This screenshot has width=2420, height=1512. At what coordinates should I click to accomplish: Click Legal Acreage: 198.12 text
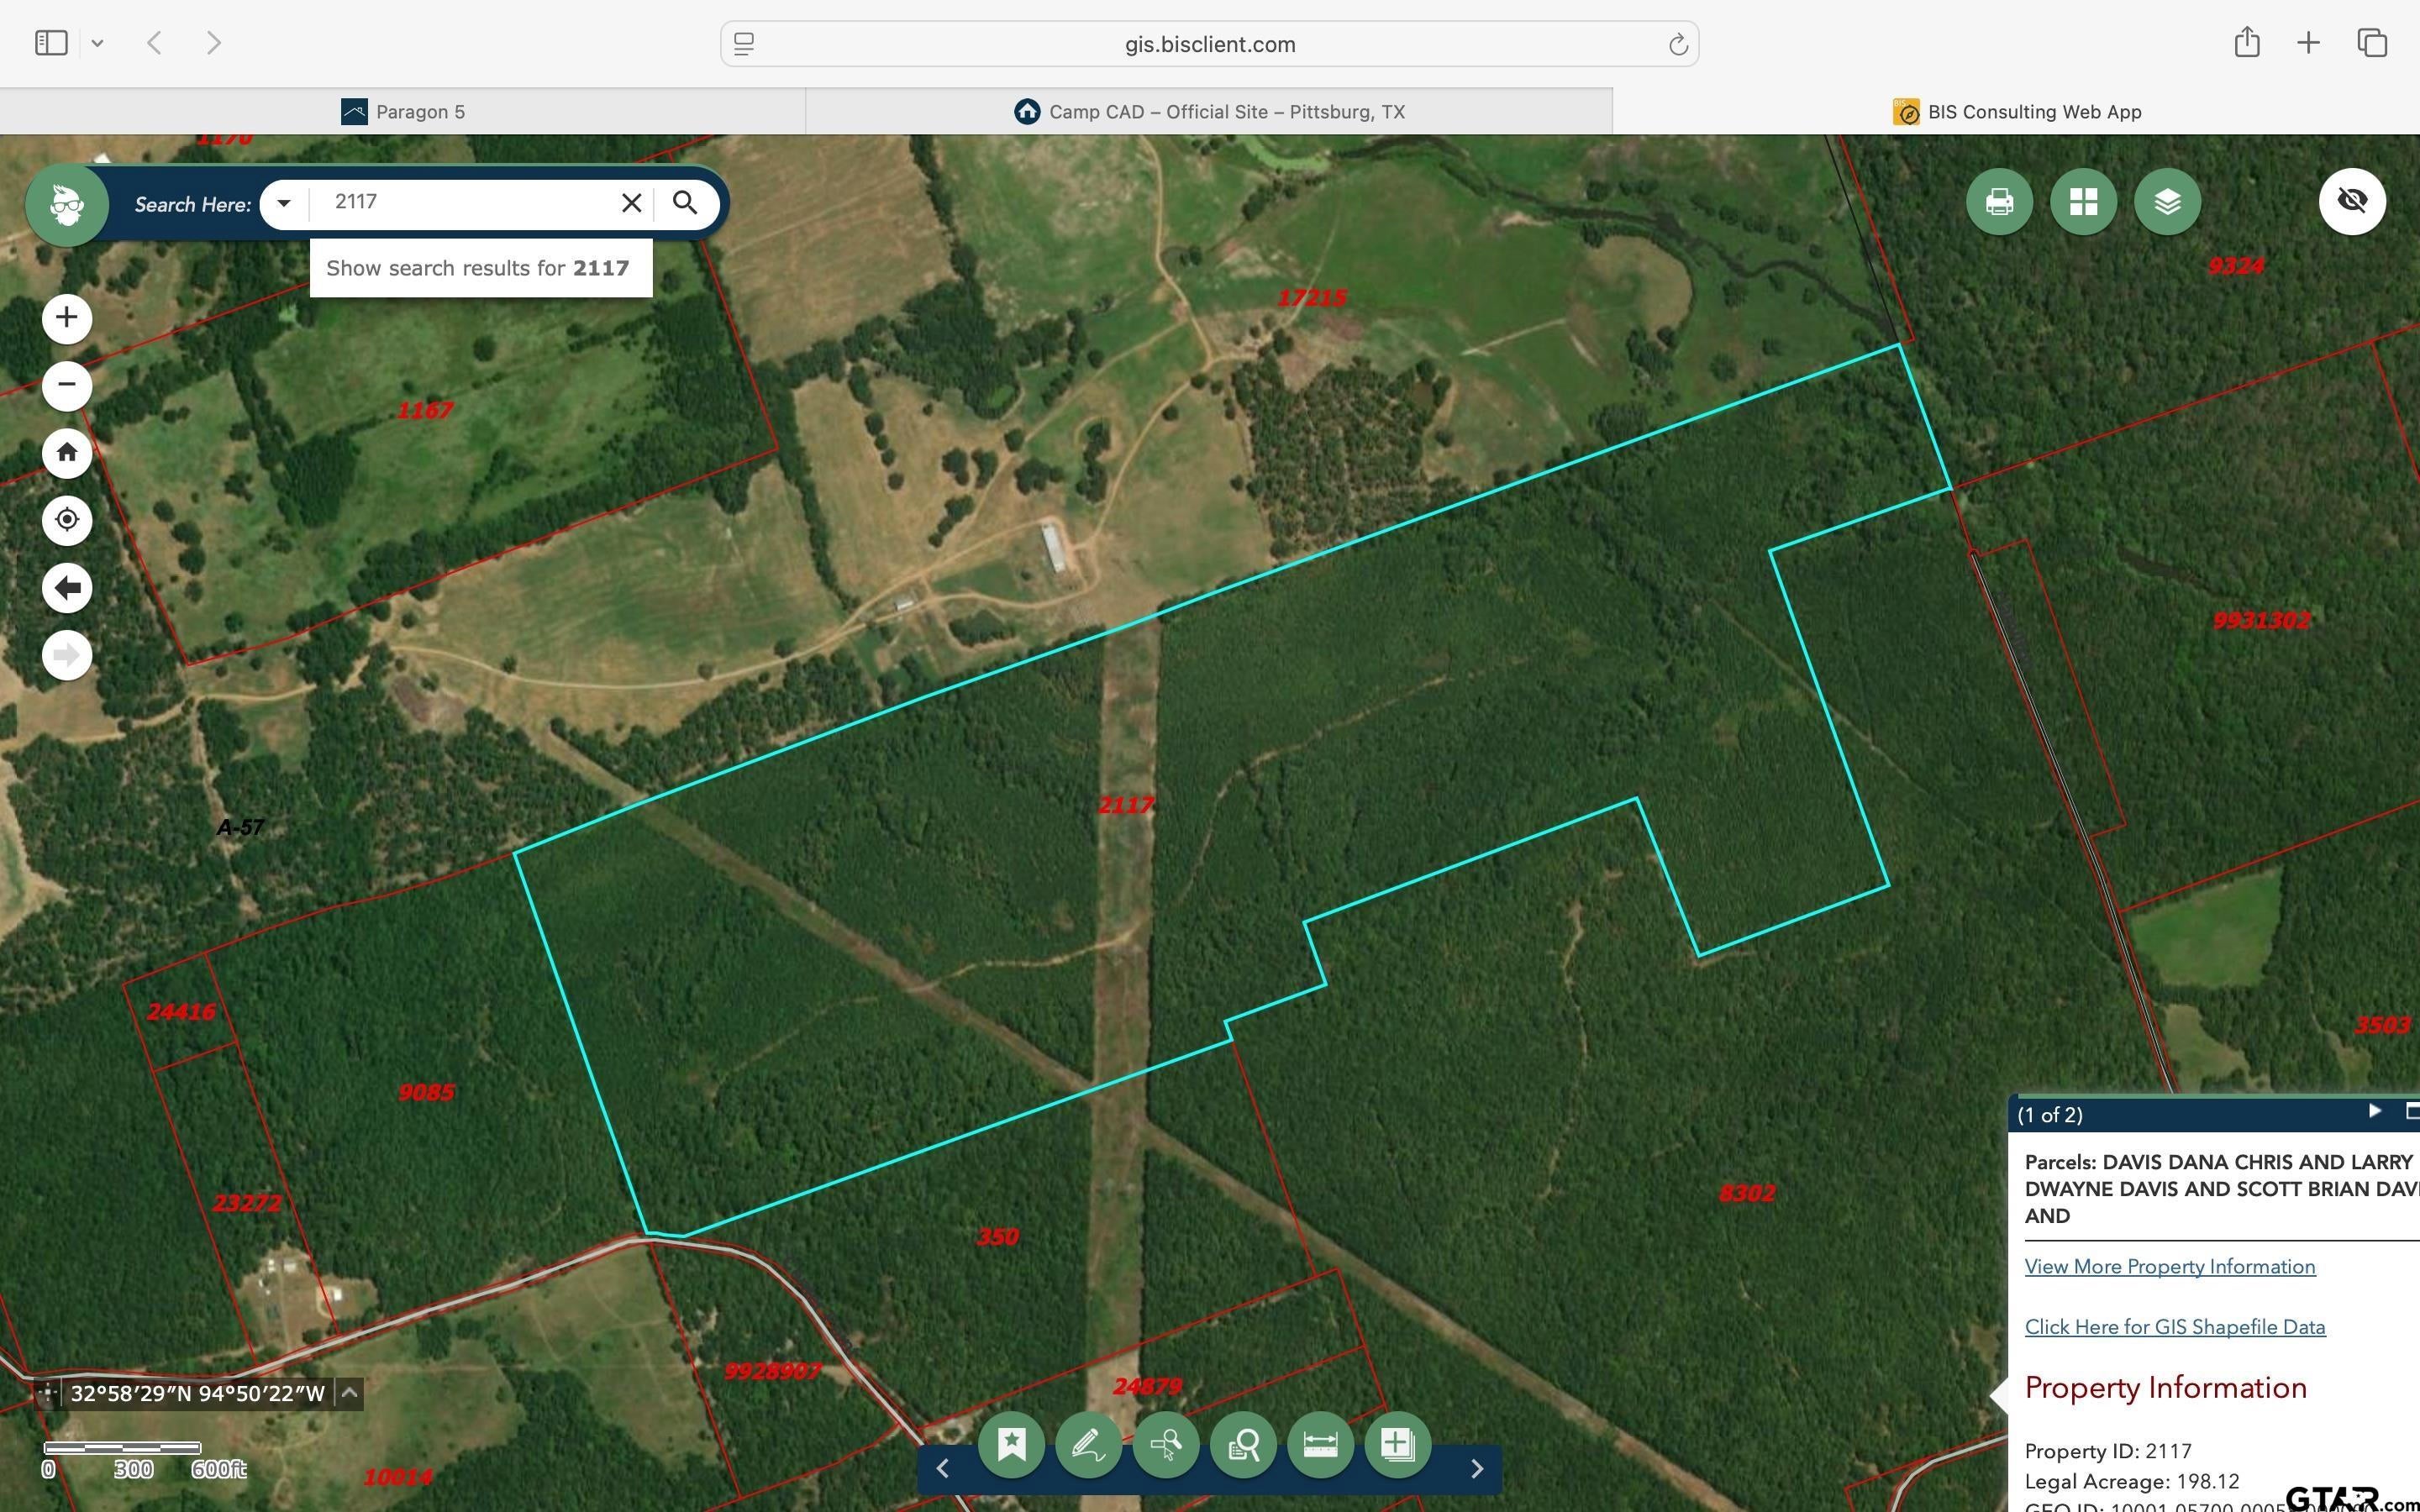pos(2132,1481)
